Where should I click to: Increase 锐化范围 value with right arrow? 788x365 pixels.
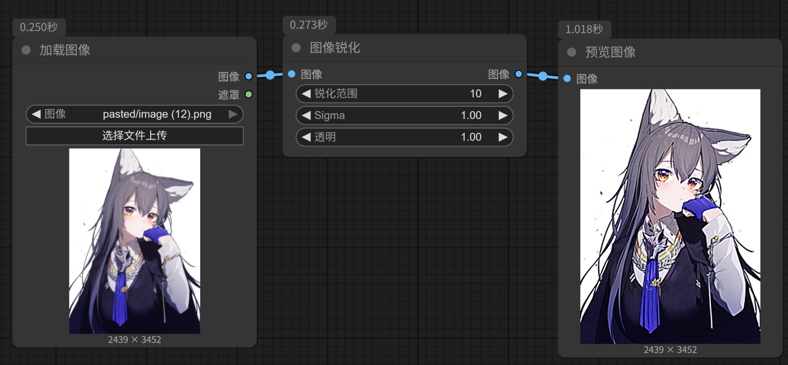(x=503, y=94)
